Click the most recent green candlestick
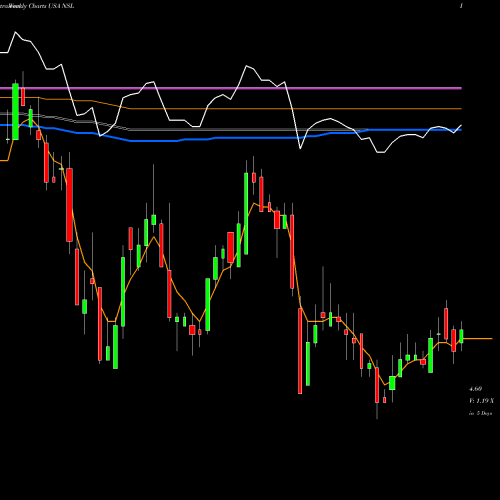 [461, 336]
